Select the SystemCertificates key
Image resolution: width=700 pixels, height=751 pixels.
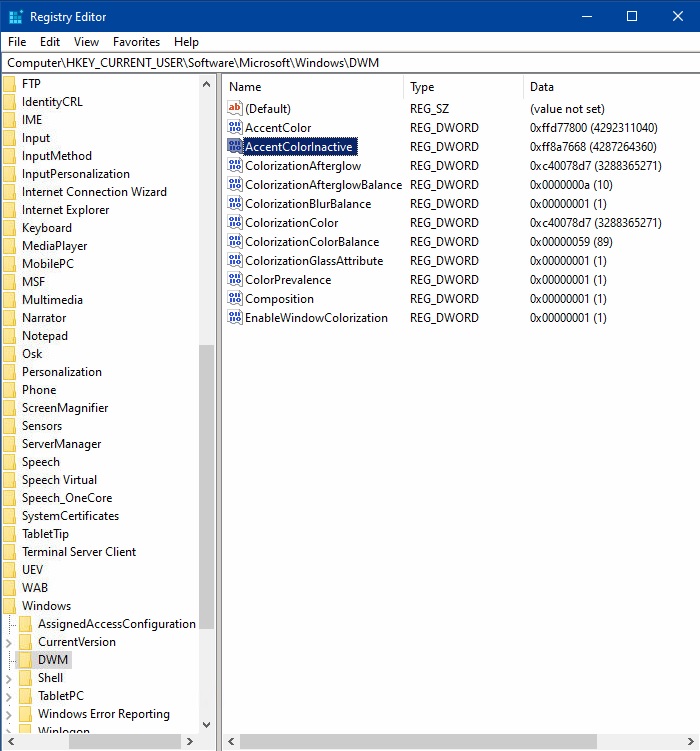click(70, 516)
